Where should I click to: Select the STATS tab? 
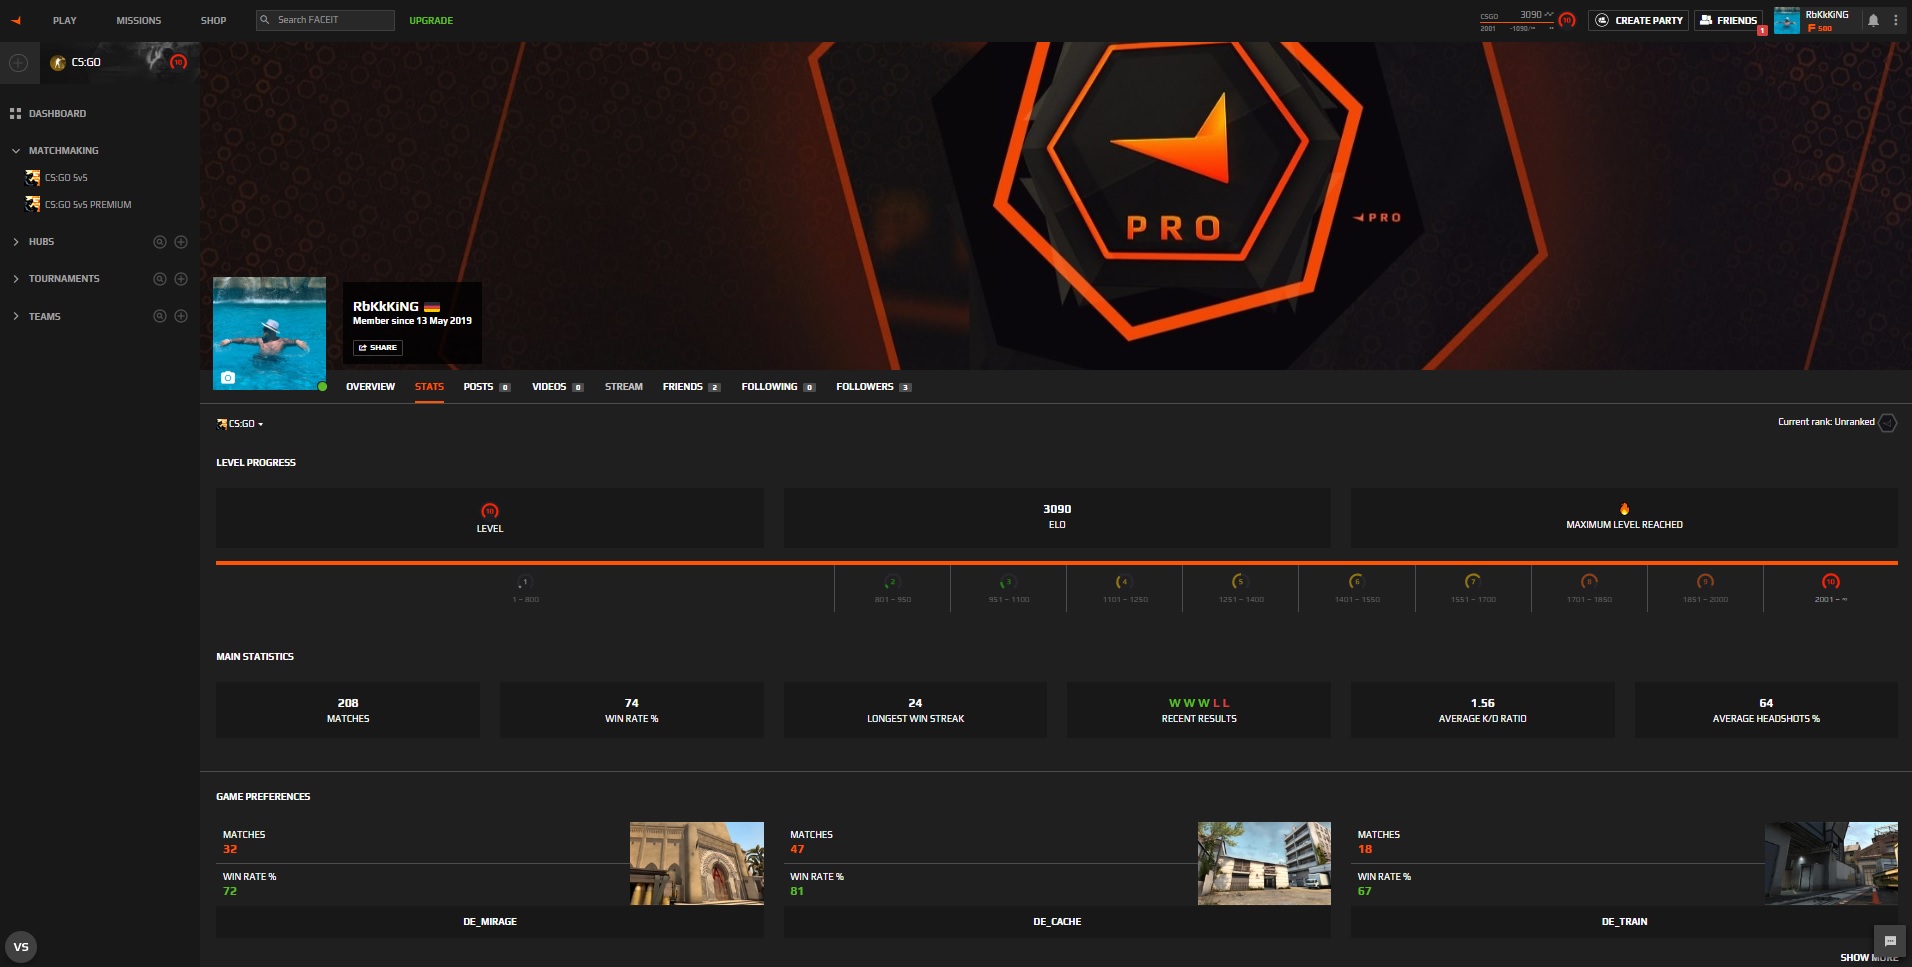429,386
